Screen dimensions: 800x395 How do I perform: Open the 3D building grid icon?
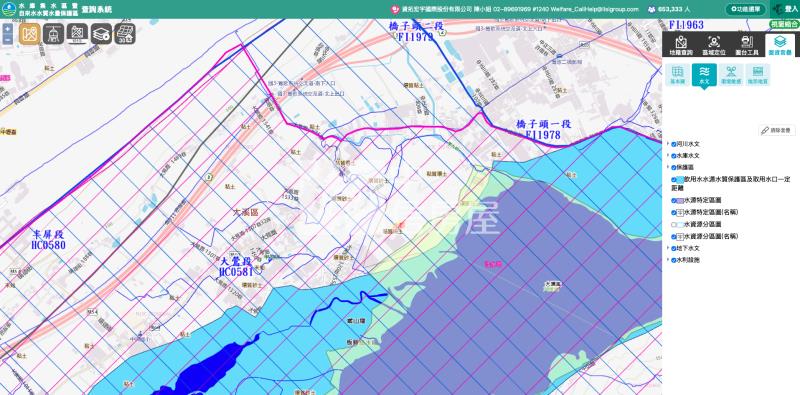pyautogui.click(x=124, y=34)
